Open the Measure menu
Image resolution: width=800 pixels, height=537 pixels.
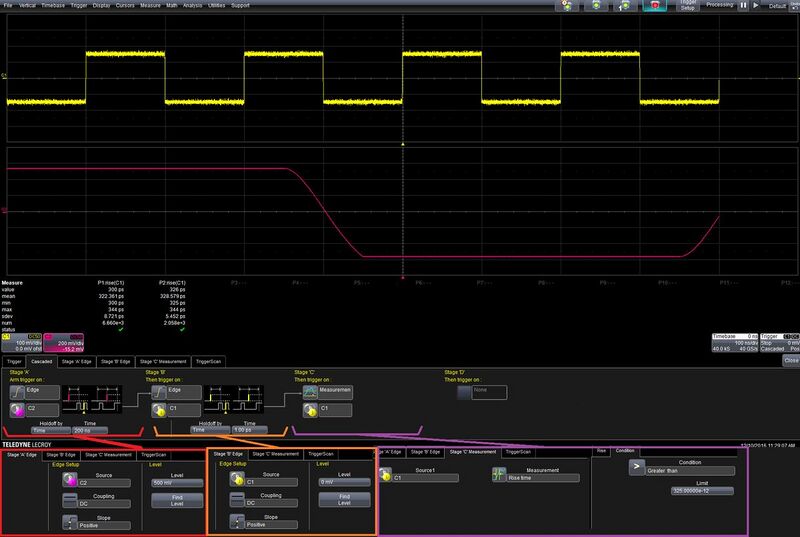point(150,5)
